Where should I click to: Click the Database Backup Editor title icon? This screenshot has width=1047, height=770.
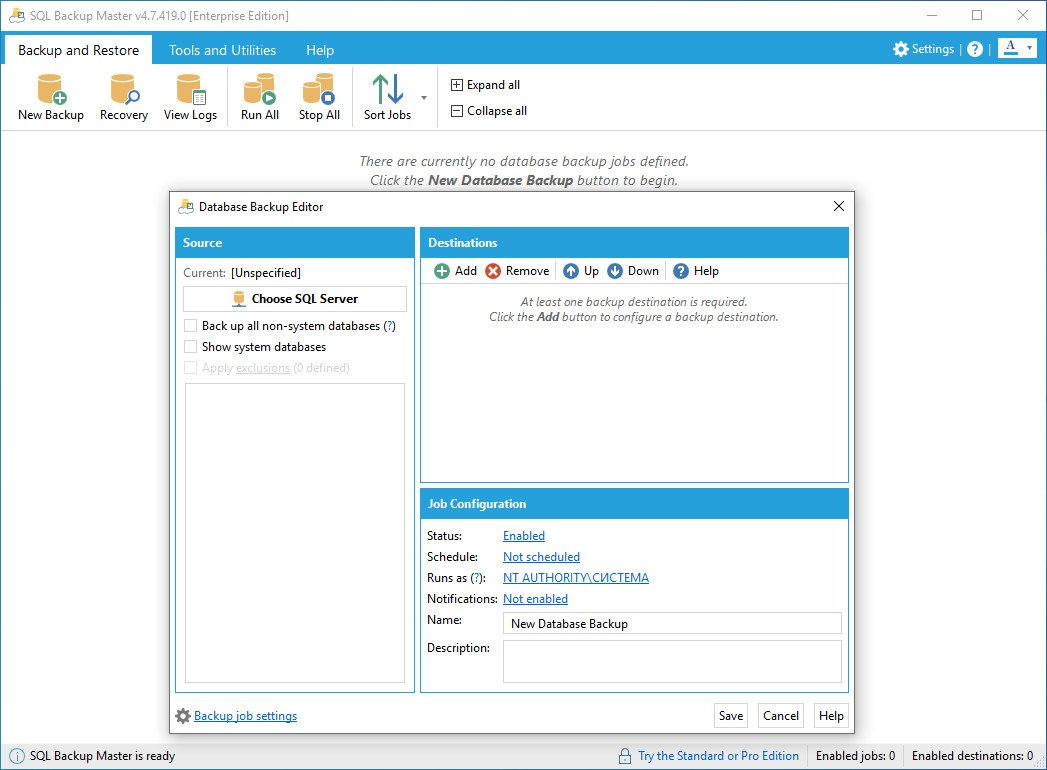tap(186, 207)
